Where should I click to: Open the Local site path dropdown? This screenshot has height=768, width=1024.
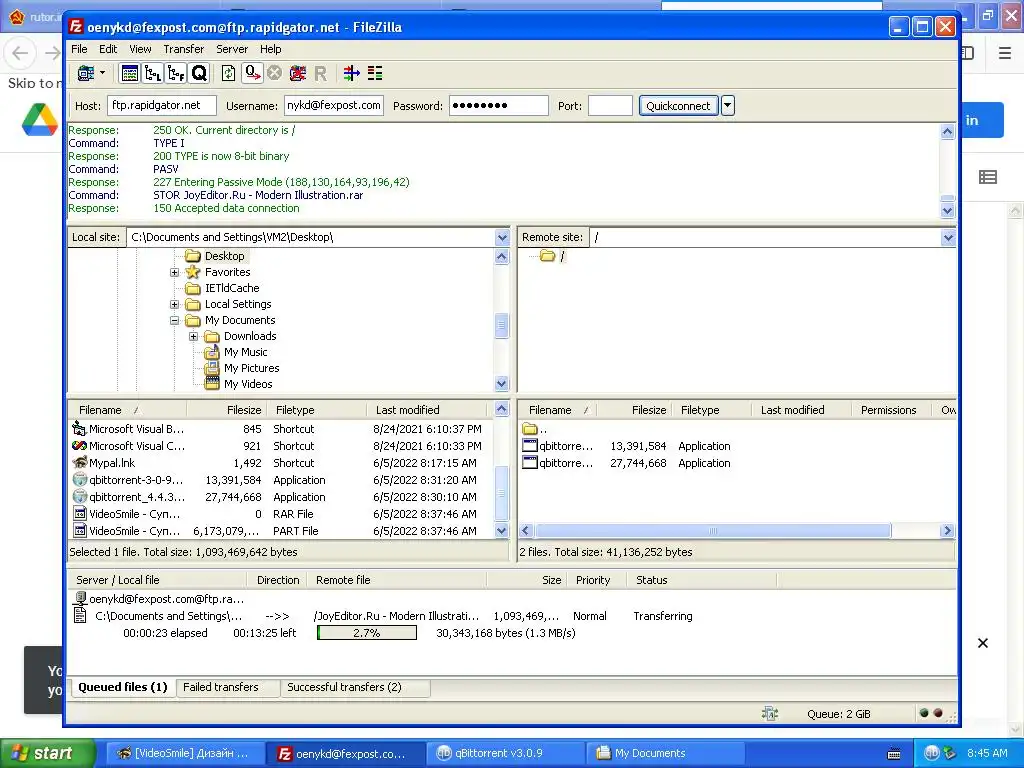[x=502, y=238]
